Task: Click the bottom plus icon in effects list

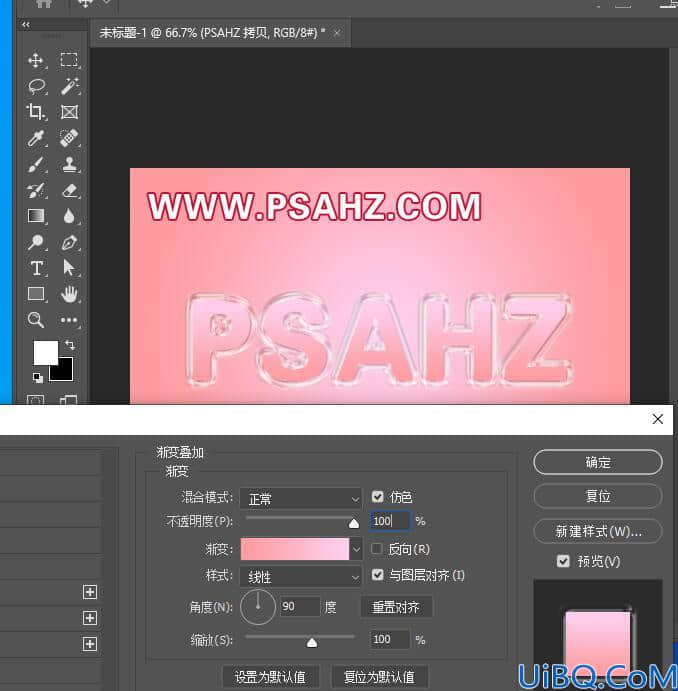Action: tap(90, 644)
